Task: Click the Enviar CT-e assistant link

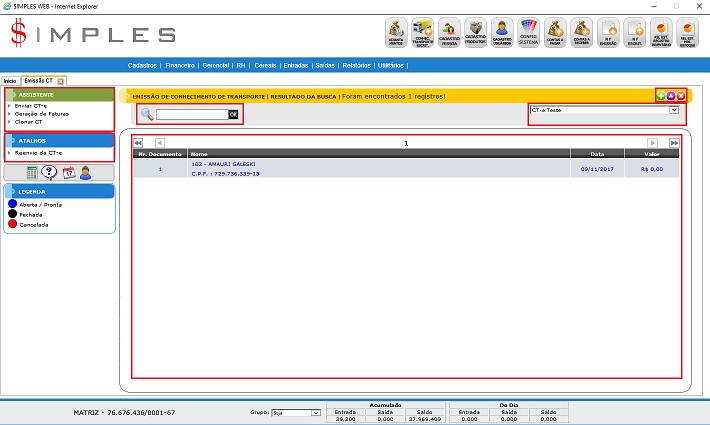Action: click(32, 105)
